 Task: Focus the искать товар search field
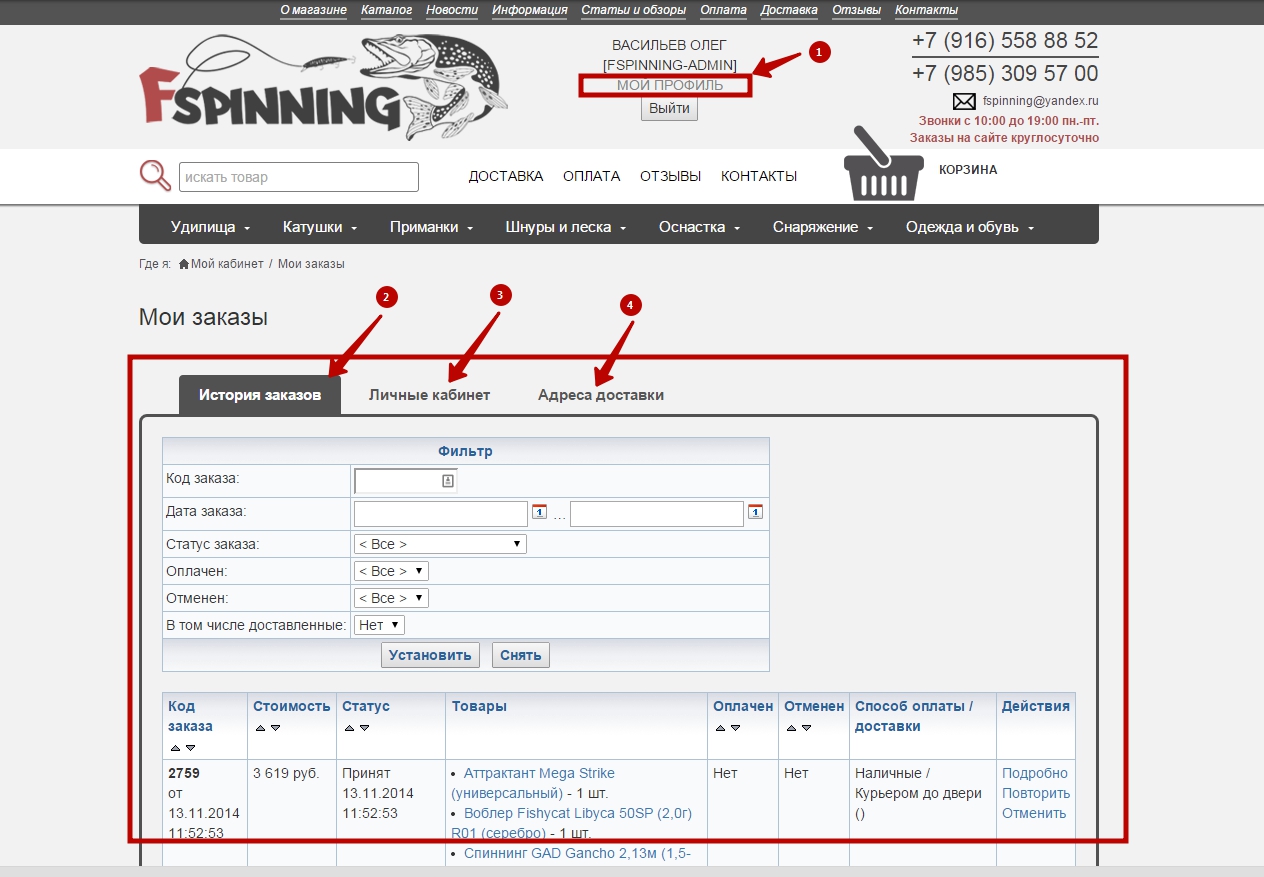(x=298, y=177)
